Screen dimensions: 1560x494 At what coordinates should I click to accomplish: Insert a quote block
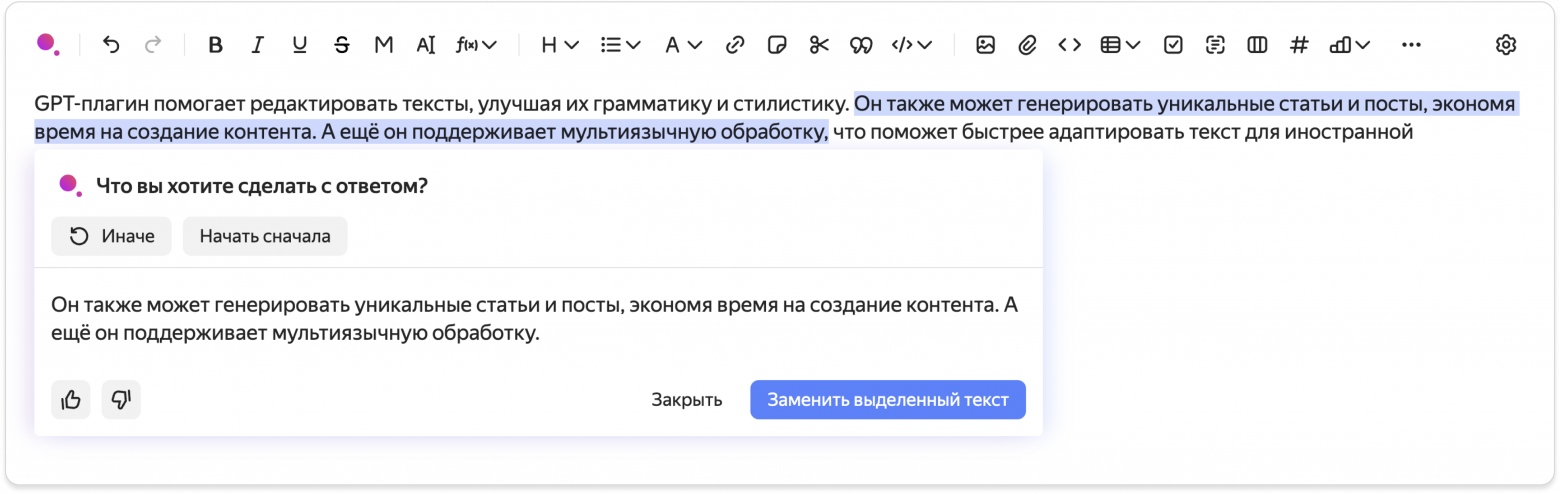pyautogui.click(x=861, y=44)
